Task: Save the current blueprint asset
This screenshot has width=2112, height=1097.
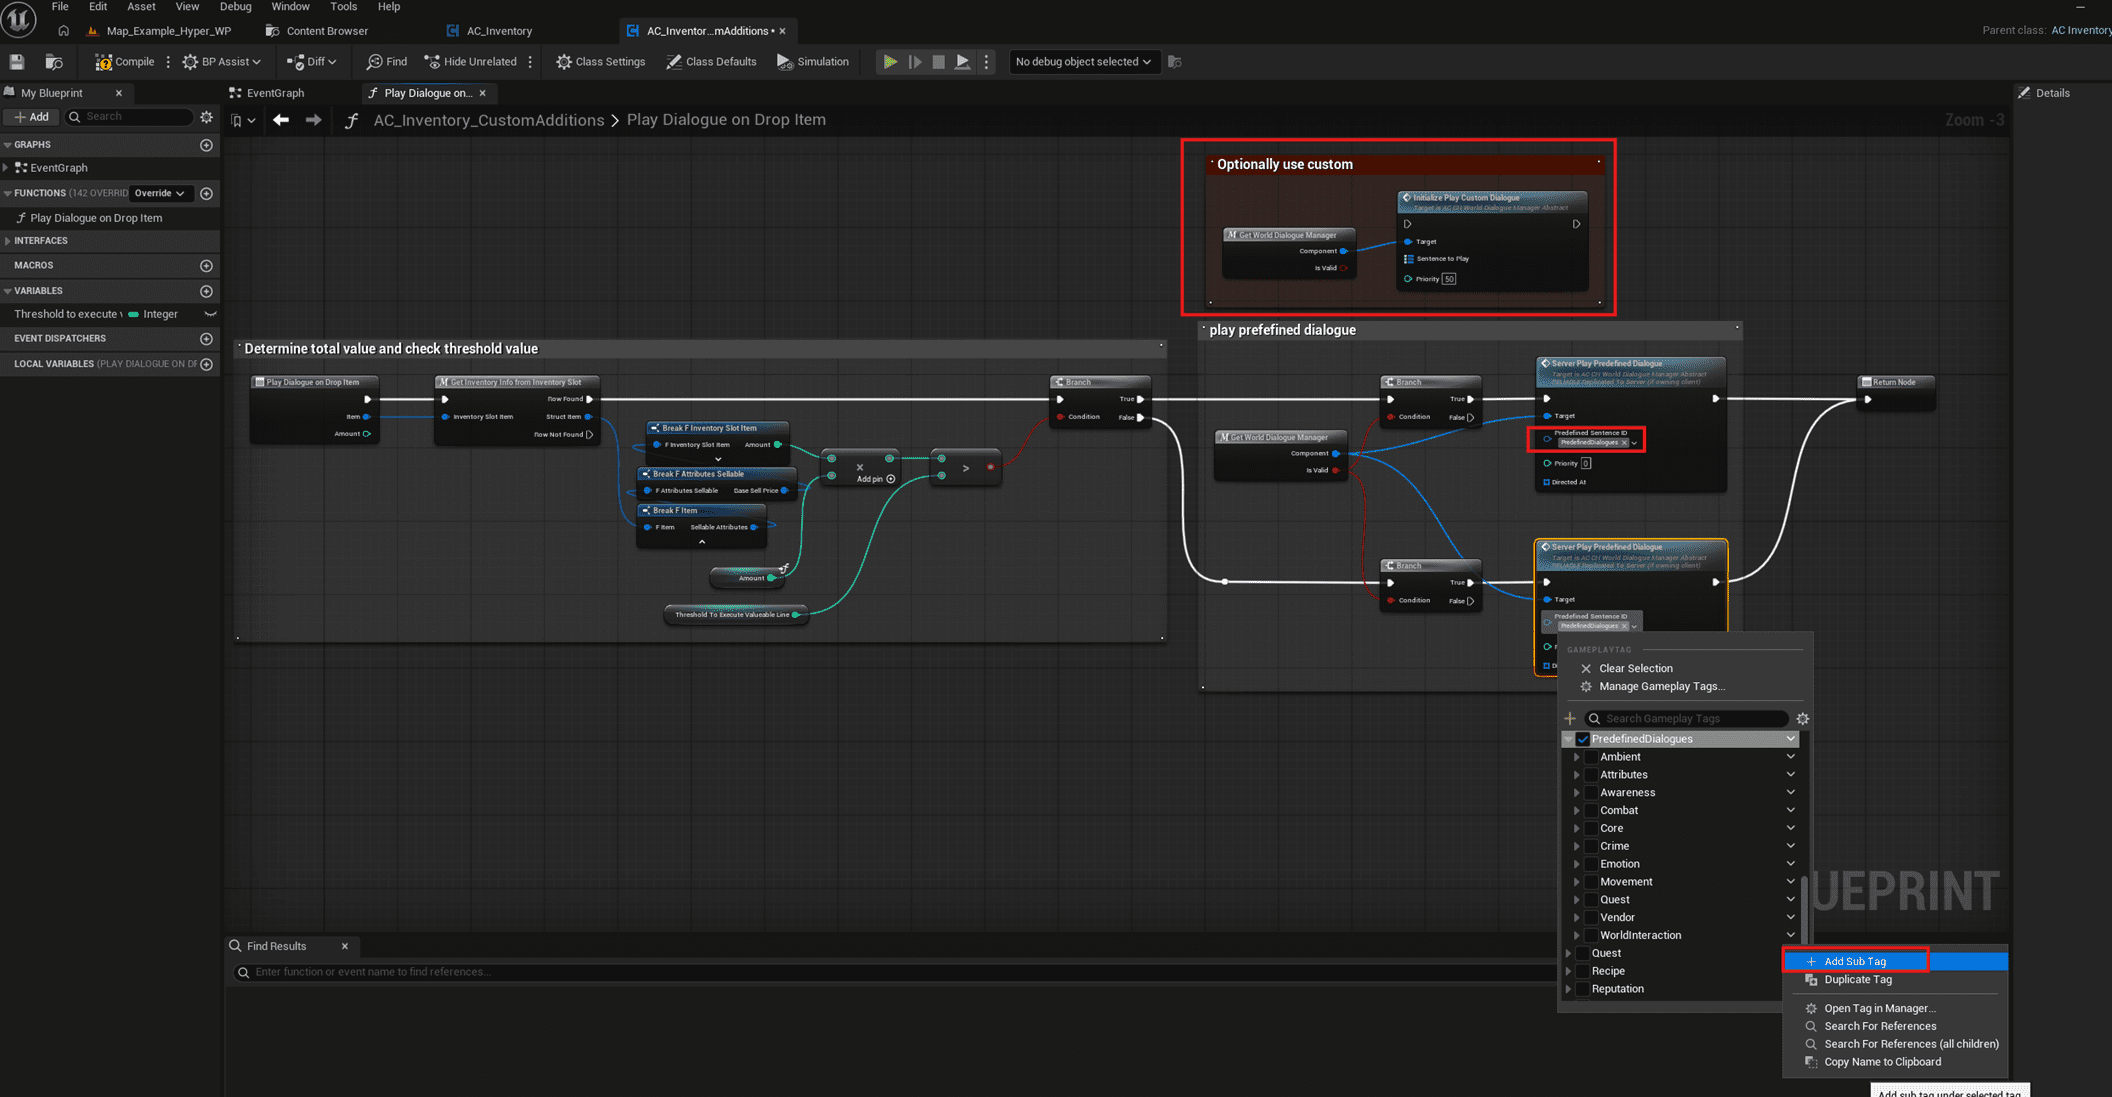Action: 17,62
